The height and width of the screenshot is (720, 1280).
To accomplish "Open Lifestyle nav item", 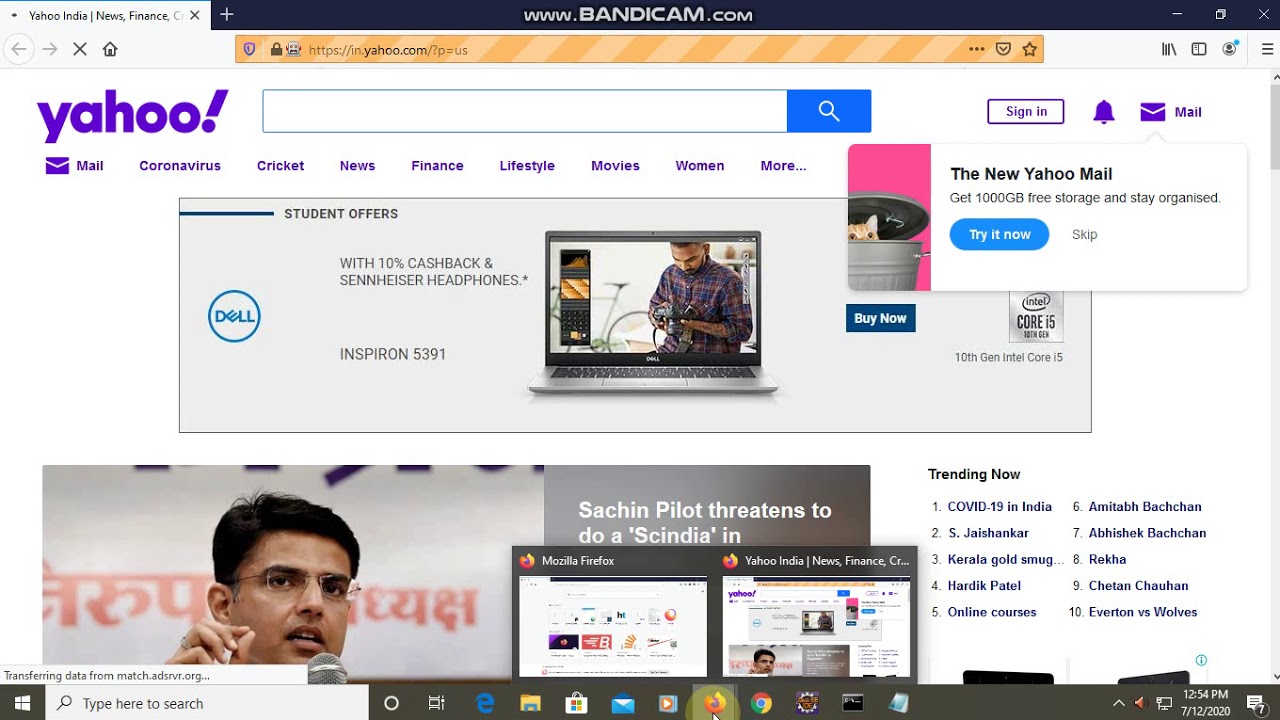I will pos(527,166).
